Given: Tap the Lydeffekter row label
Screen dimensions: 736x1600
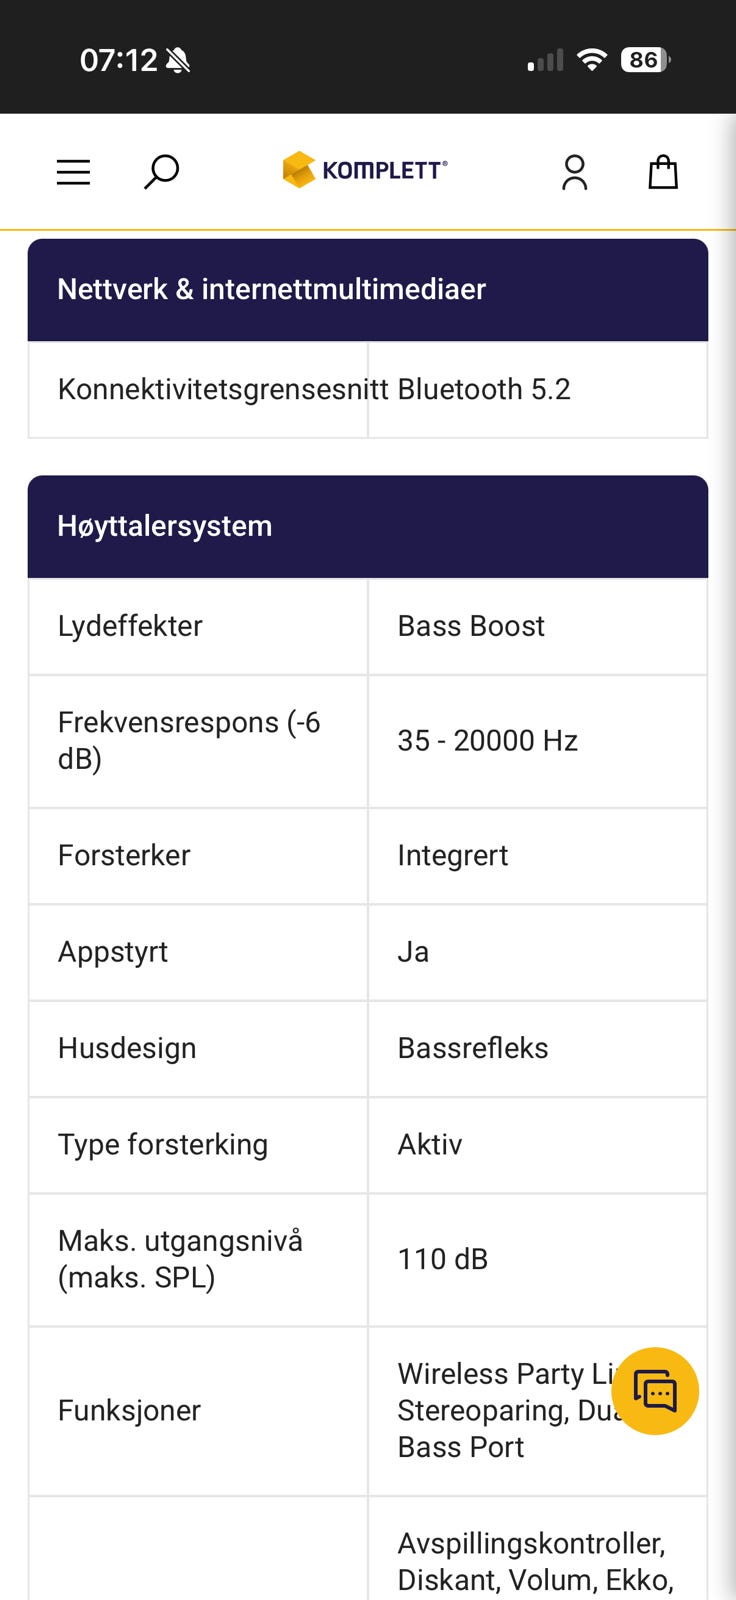Looking at the screenshot, I should pyautogui.click(x=130, y=626).
